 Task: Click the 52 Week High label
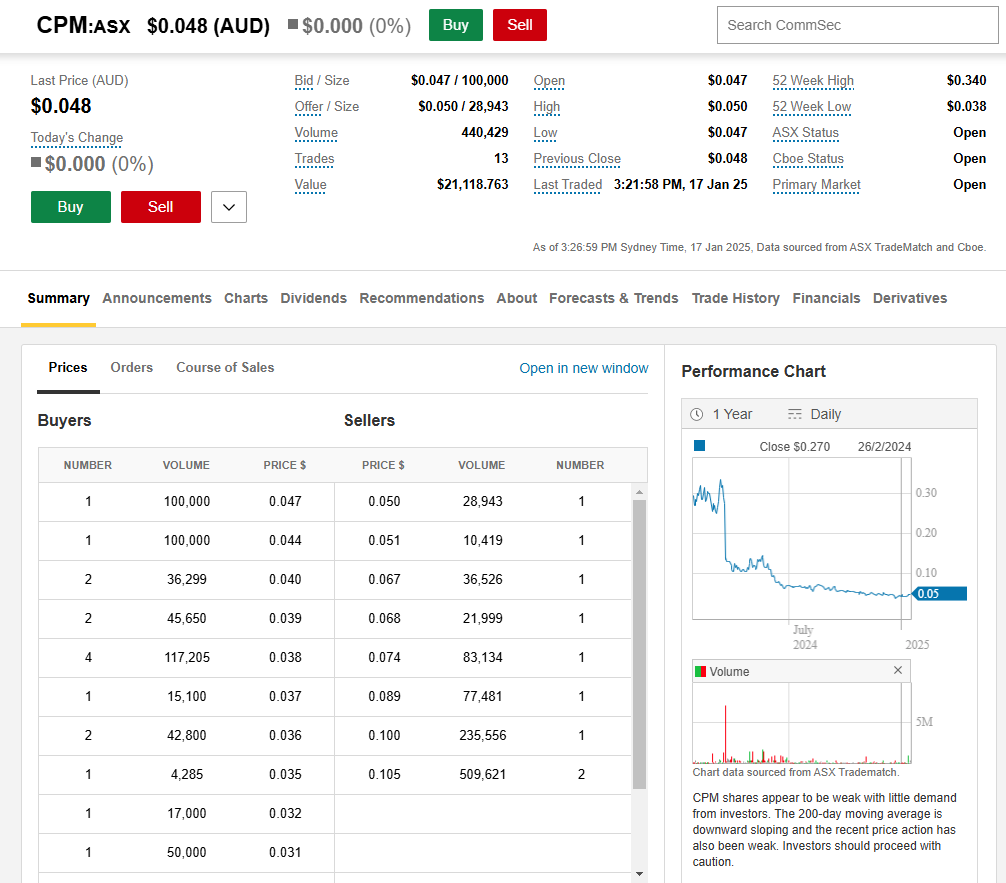813,81
